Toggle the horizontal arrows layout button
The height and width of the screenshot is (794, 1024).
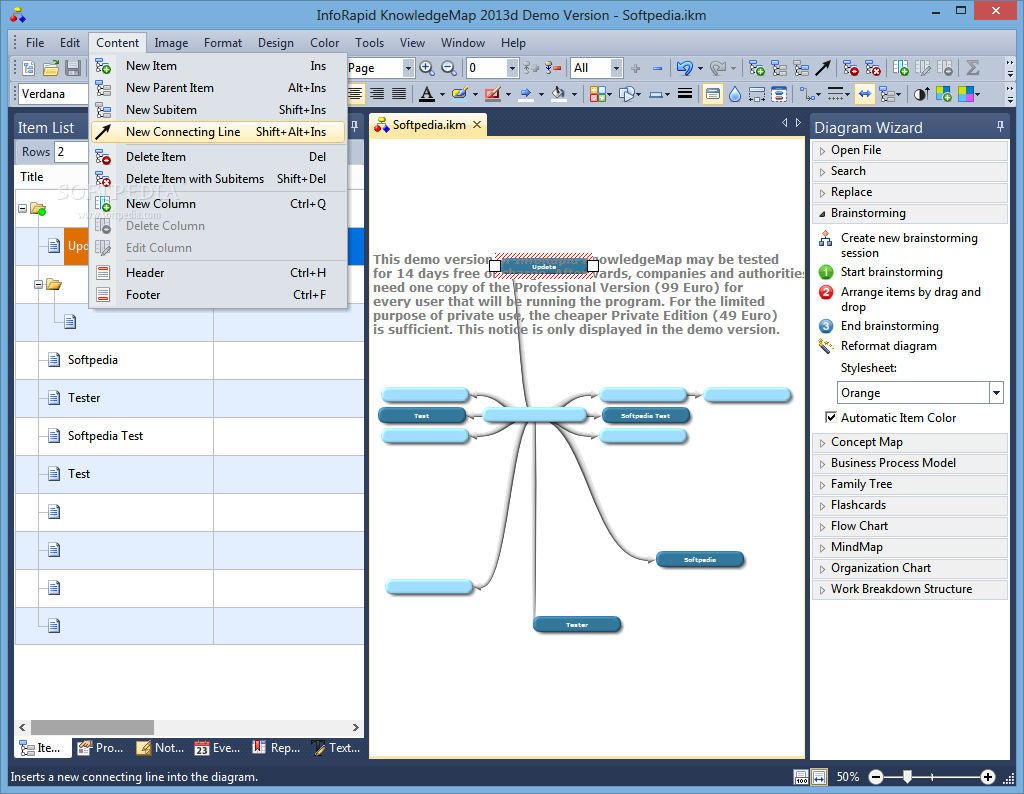[x=865, y=94]
